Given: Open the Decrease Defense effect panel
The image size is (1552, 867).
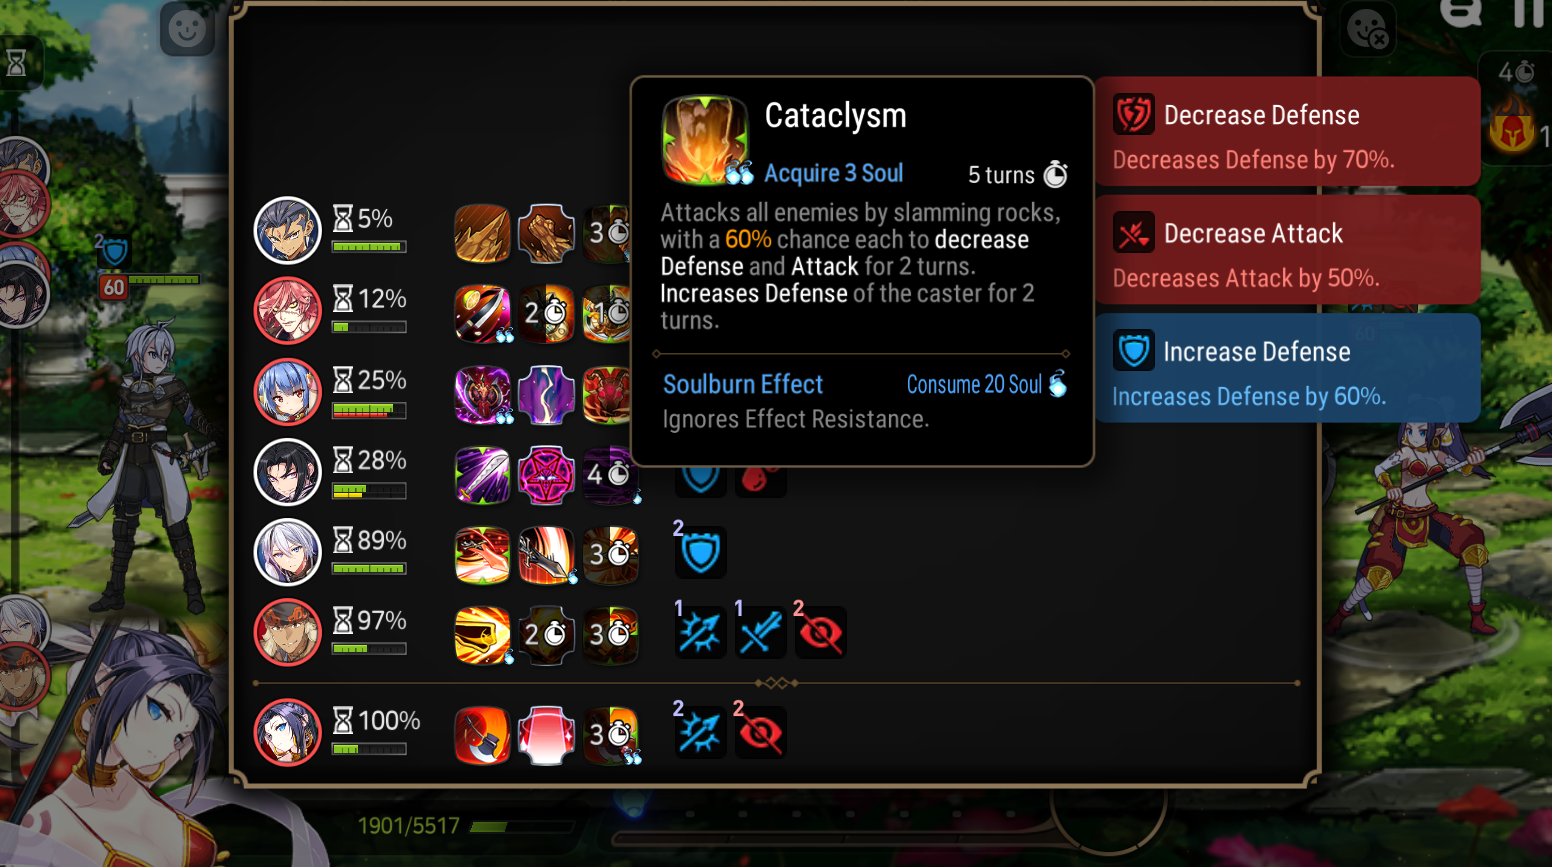Looking at the screenshot, I should point(1287,131).
